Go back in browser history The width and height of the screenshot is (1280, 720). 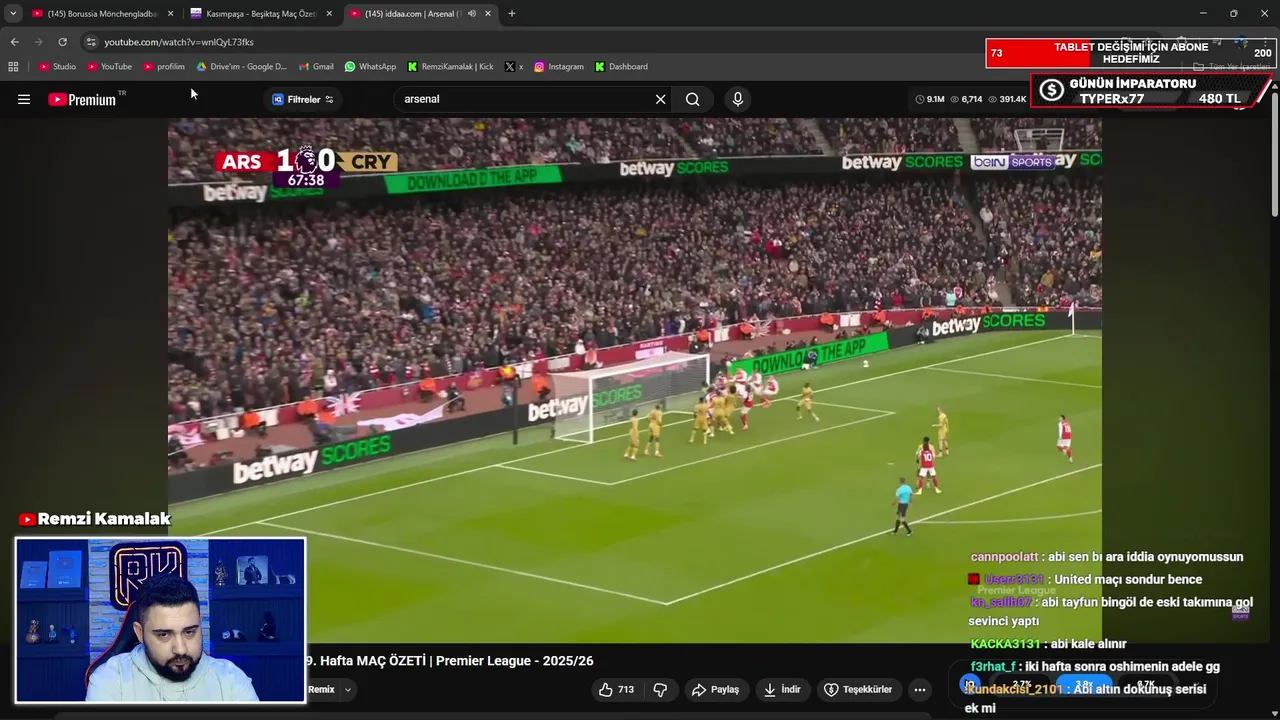point(14,42)
